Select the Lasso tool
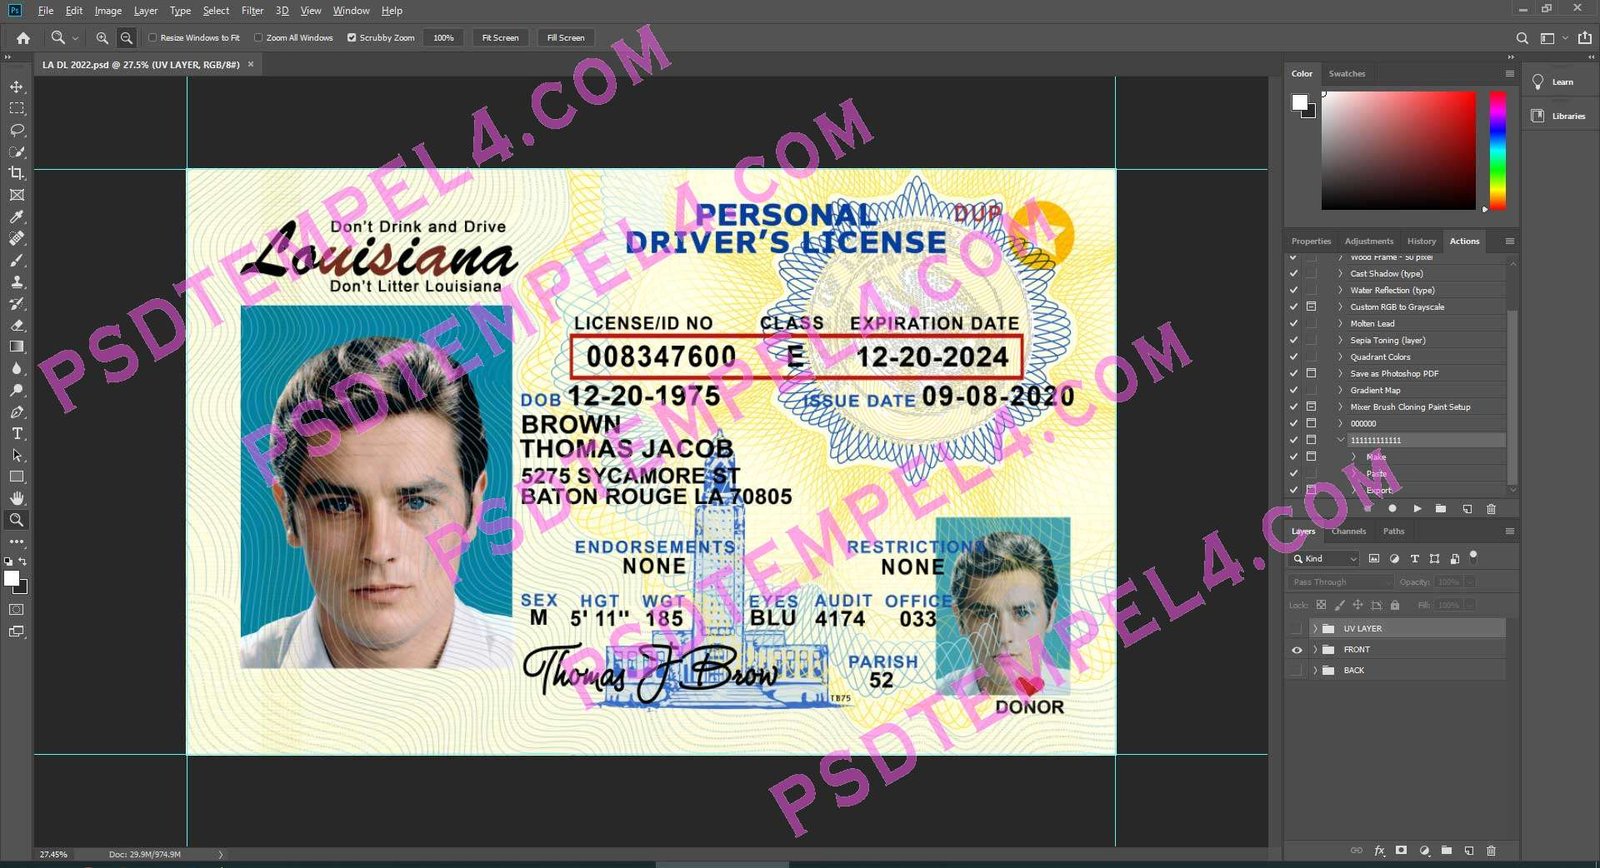Image resolution: width=1600 pixels, height=868 pixels. pos(17,130)
